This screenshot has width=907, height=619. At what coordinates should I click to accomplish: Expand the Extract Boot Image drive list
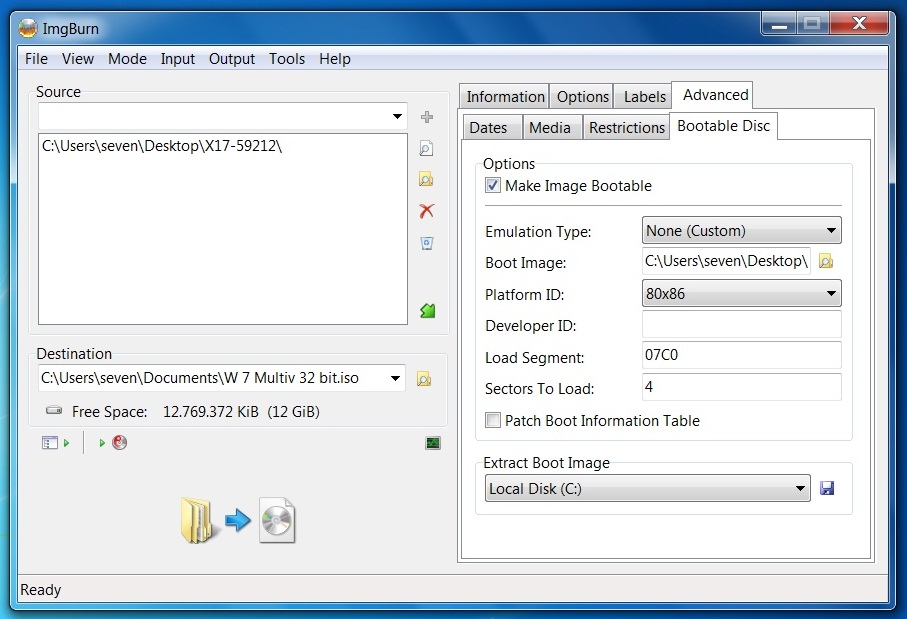tap(647, 488)
